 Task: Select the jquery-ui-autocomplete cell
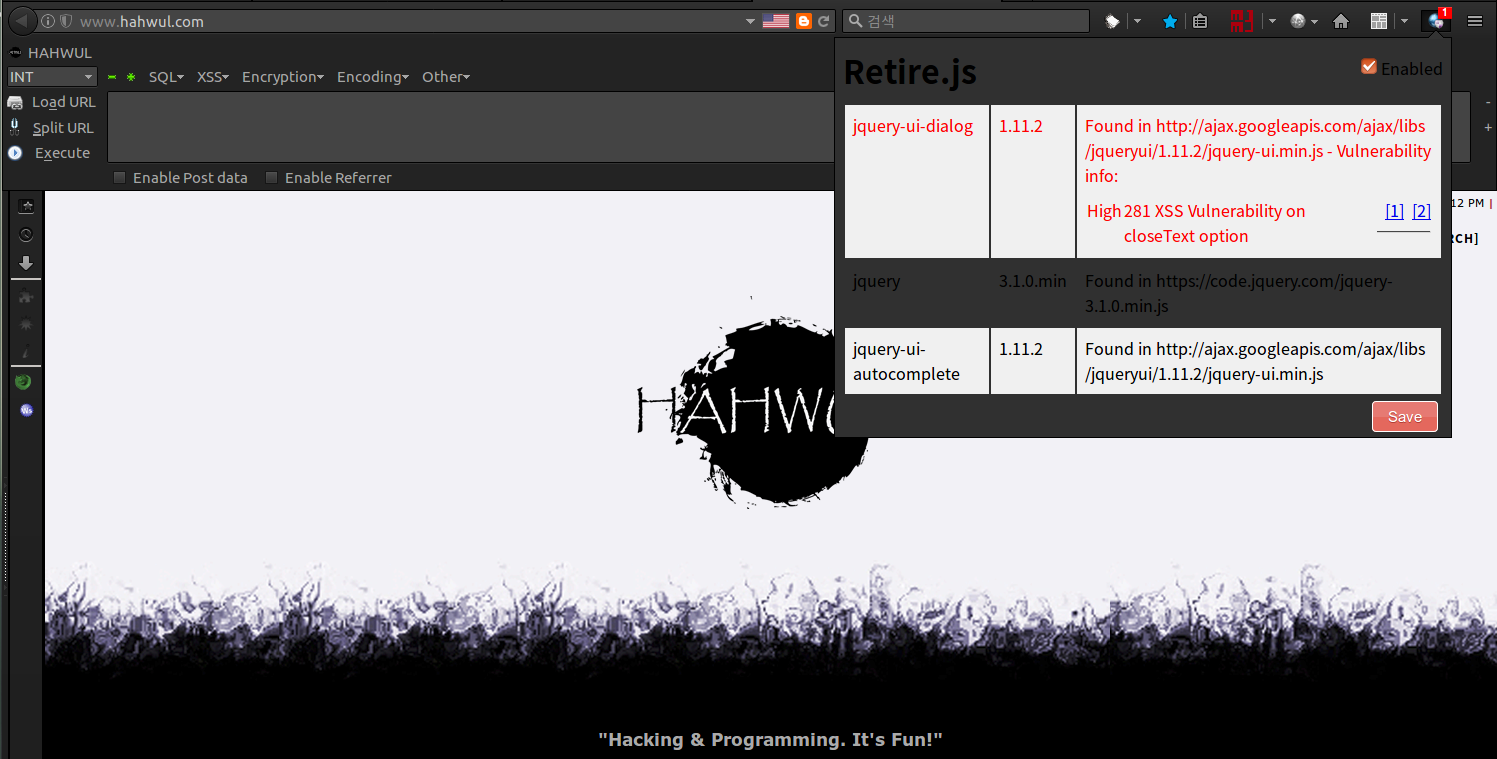point(917,361)
